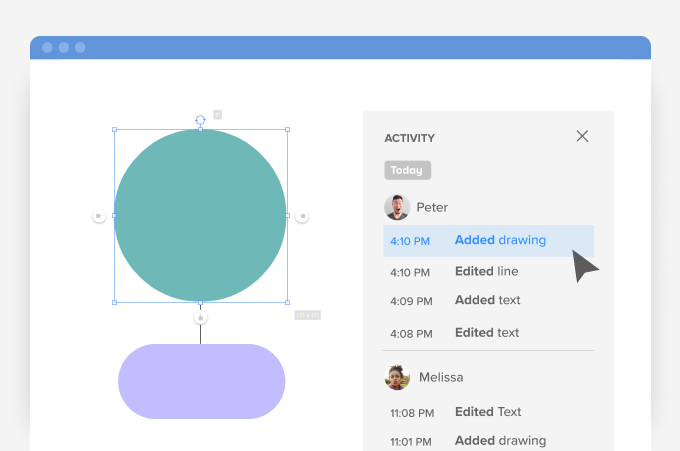Click the right connector handle beside the circle
The height and width of the screenshot is (451, 680).
coord(302,216)
